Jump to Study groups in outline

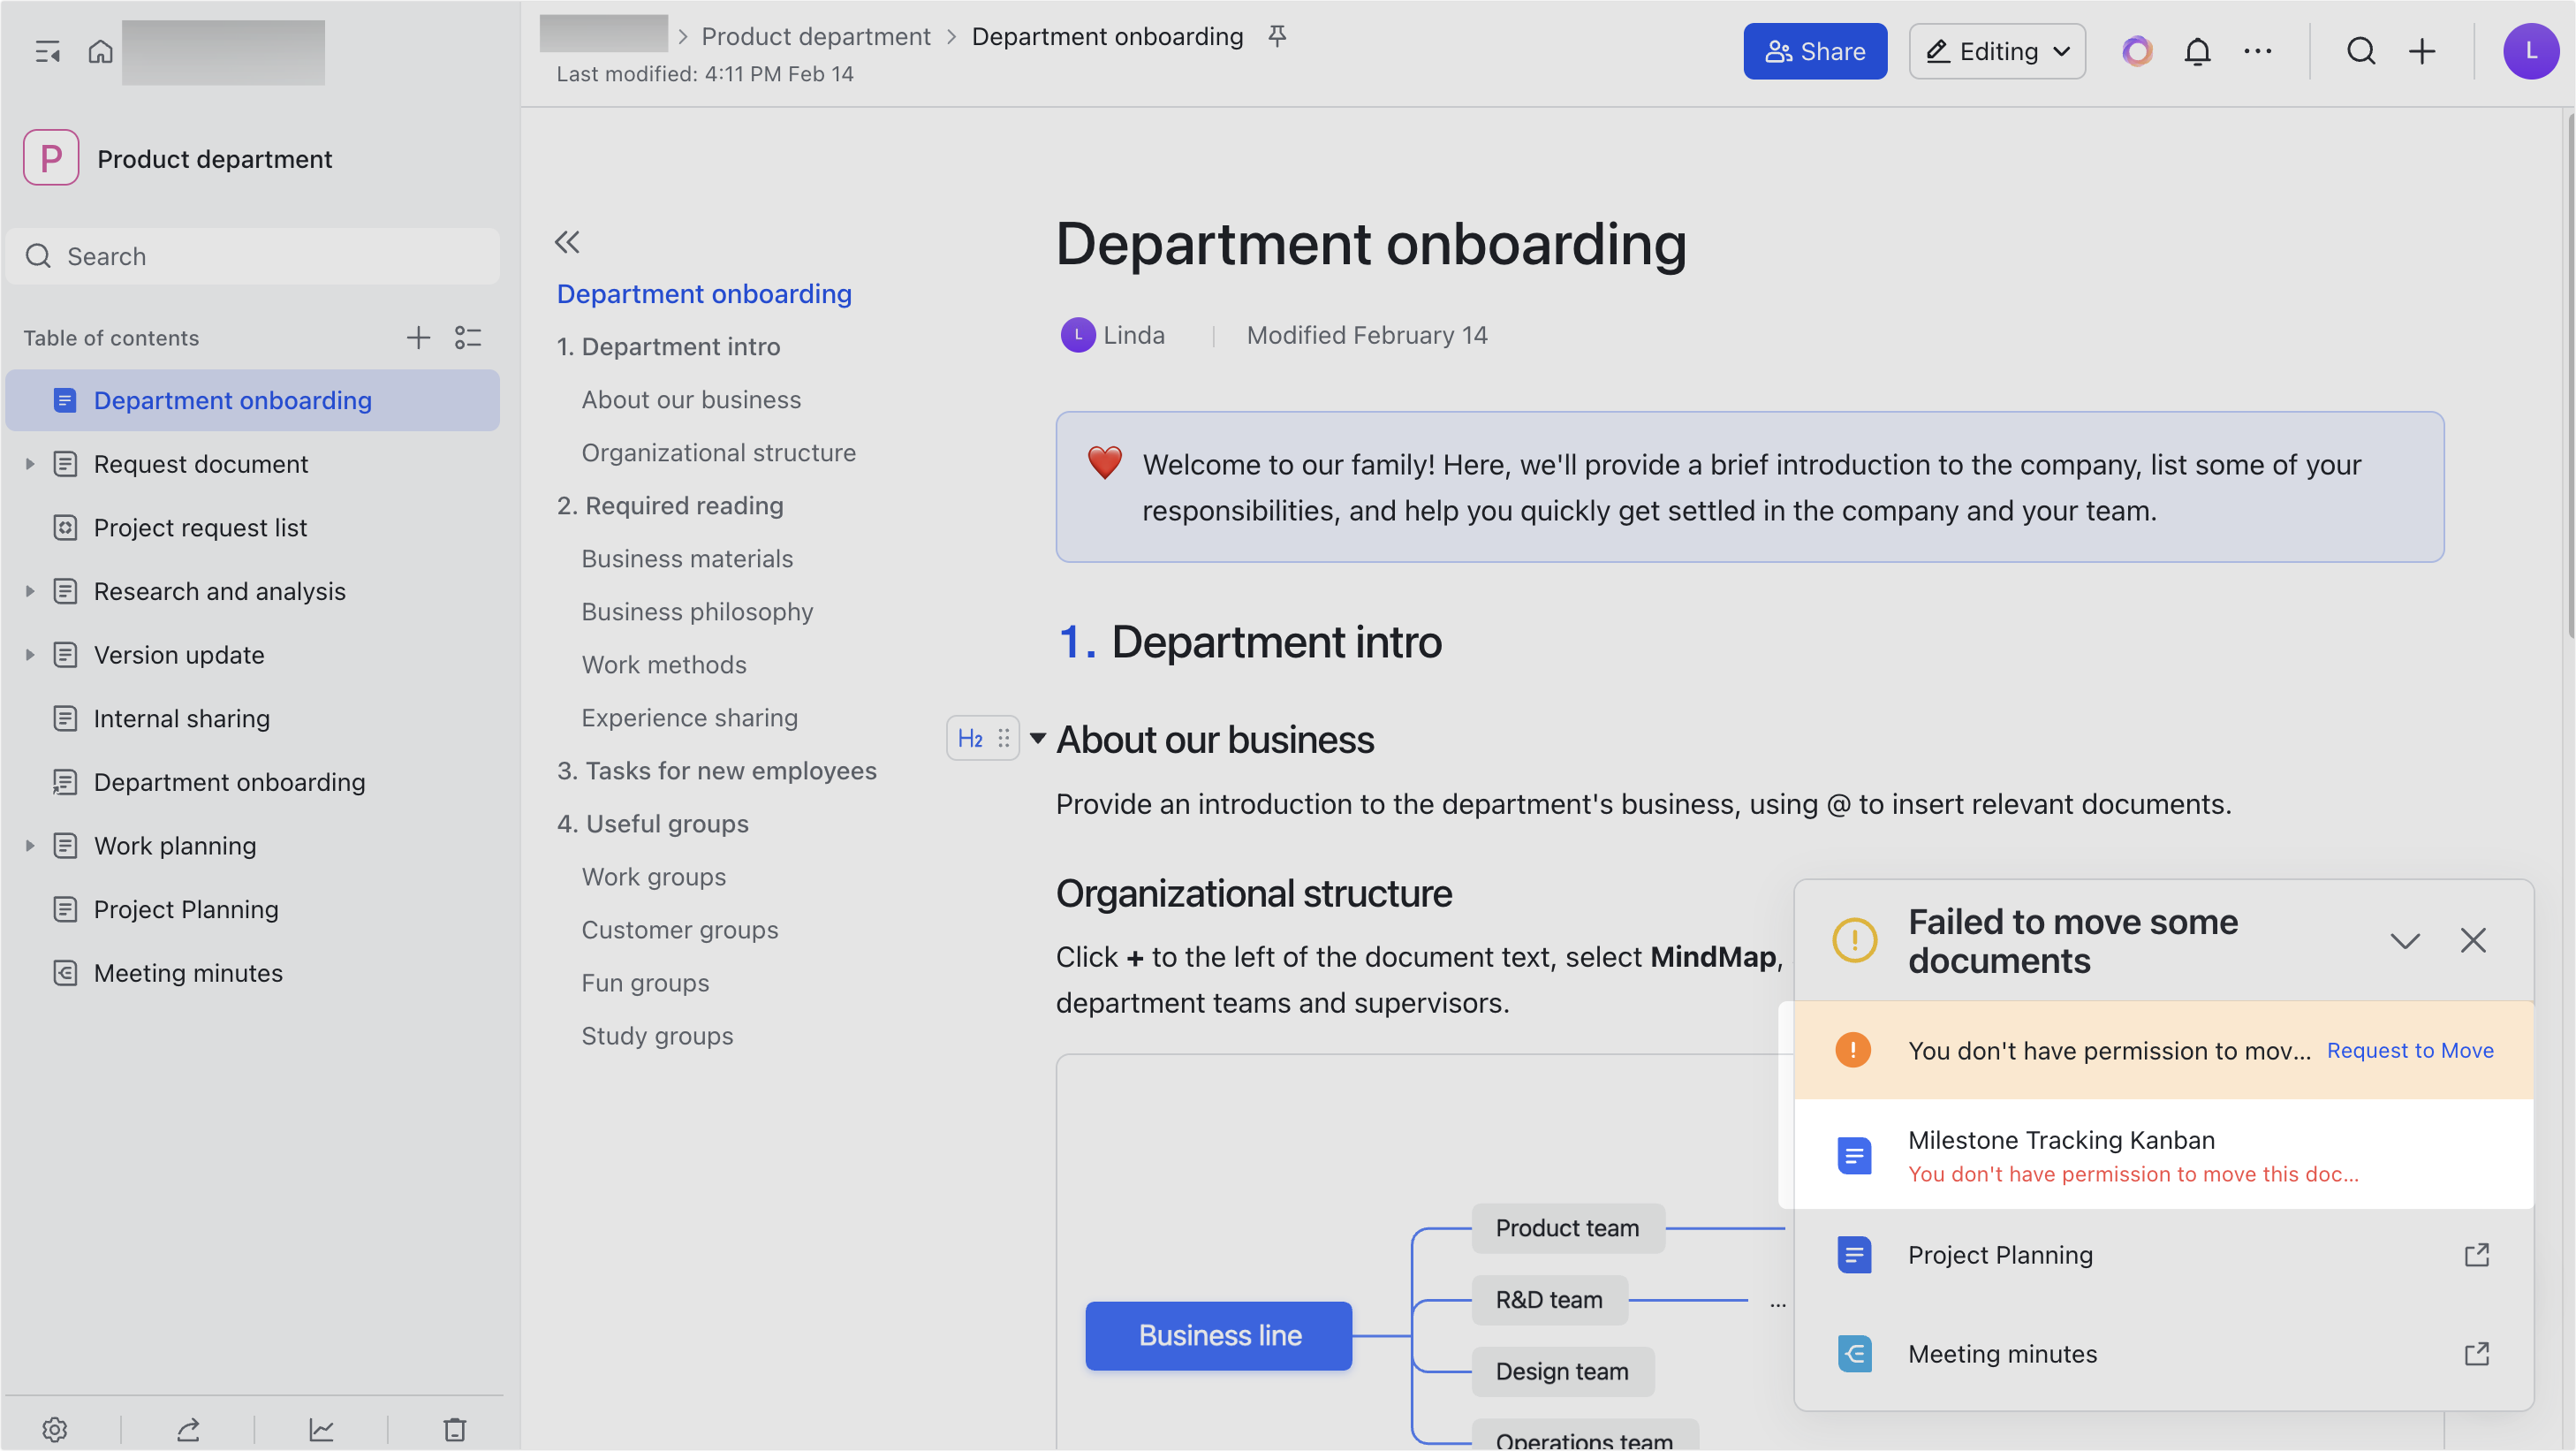click(x=657, y=1036)
